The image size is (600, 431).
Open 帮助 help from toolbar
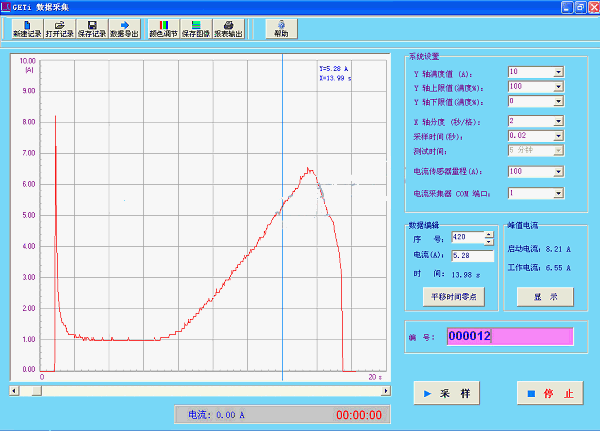click(281, 29)
